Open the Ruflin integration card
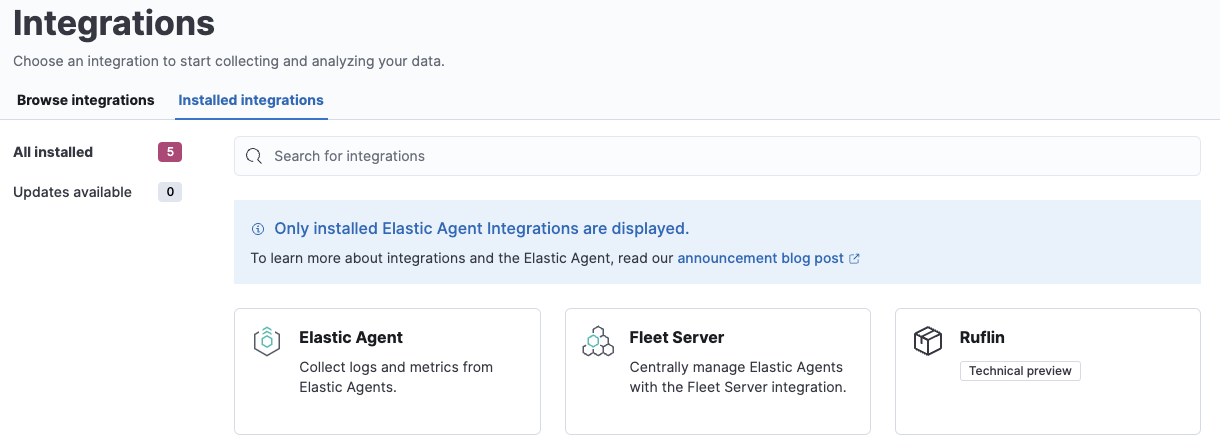Viewport: 1220px width, 448px height. (x=1048, y=371)
